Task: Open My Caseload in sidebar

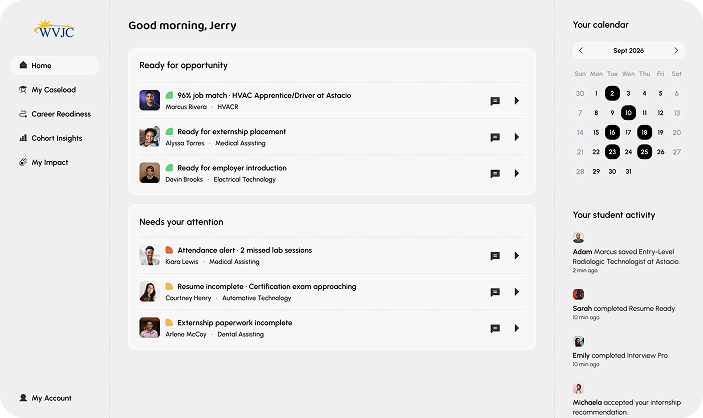Action: (55, 90)
